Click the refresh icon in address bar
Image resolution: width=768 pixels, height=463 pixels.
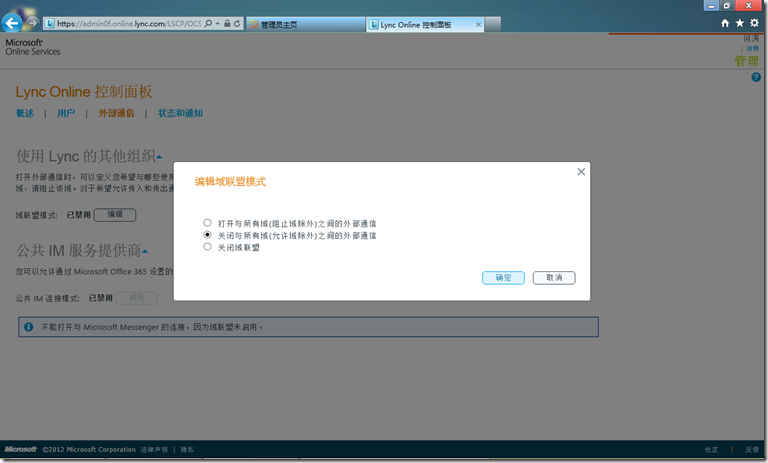click(x=237, y=24)
